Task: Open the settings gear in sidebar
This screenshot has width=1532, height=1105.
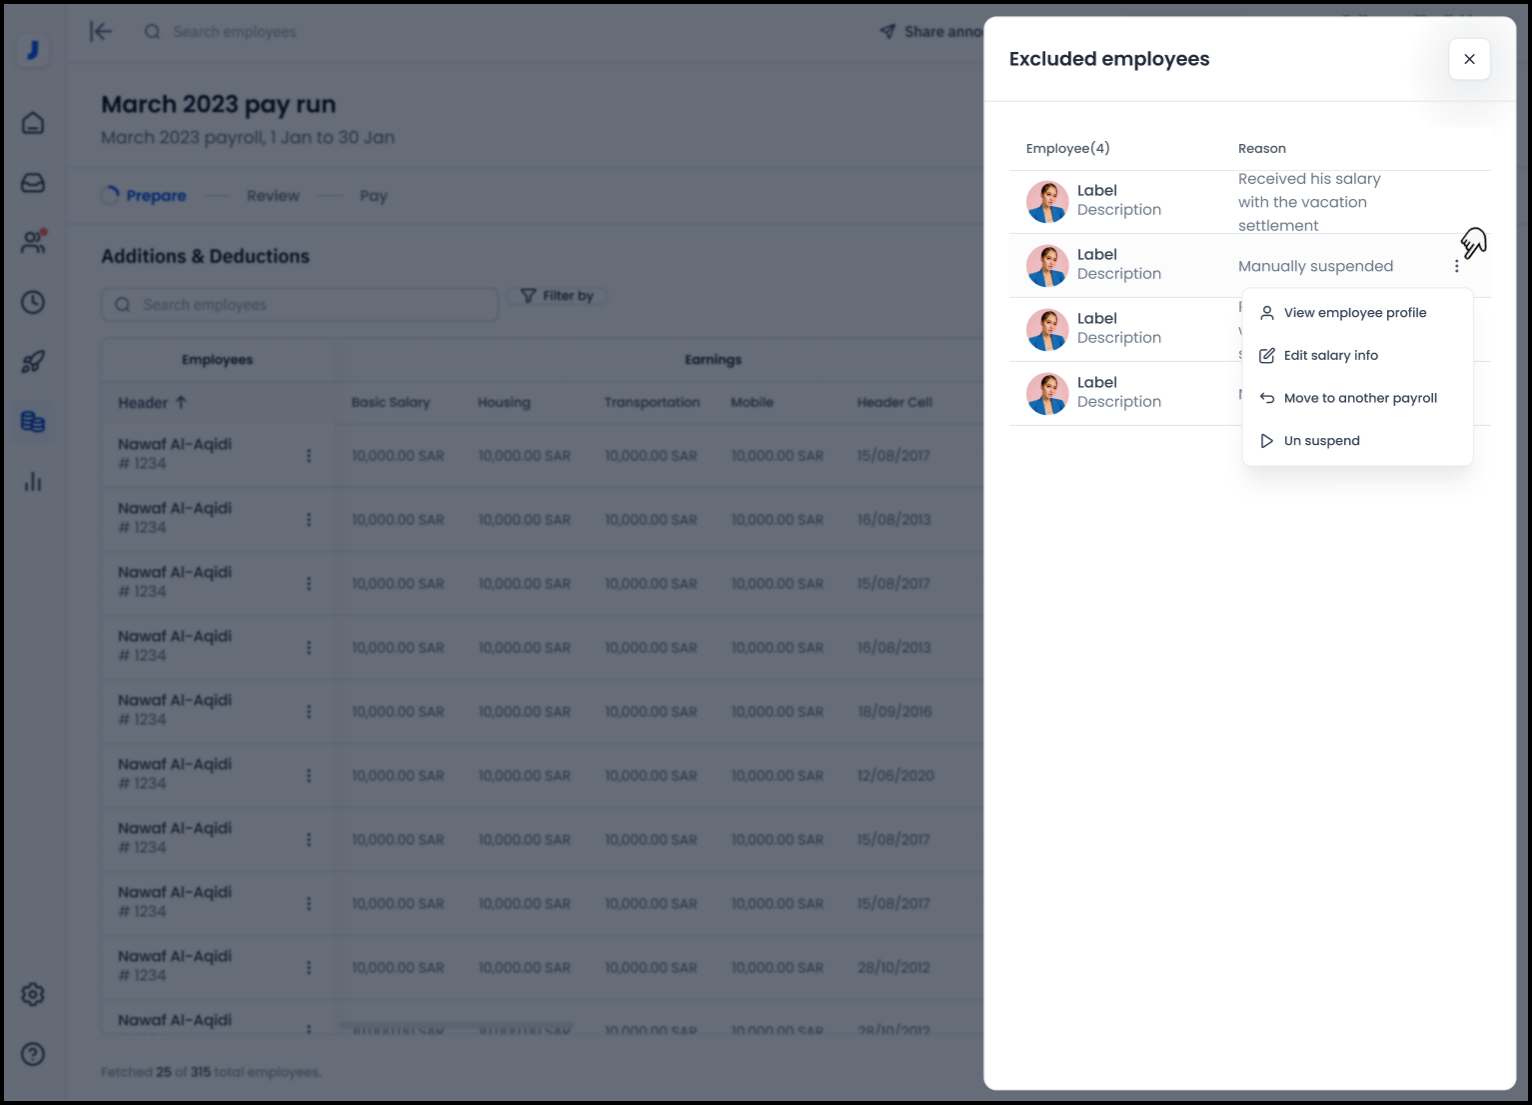Action: click(33, 994)
